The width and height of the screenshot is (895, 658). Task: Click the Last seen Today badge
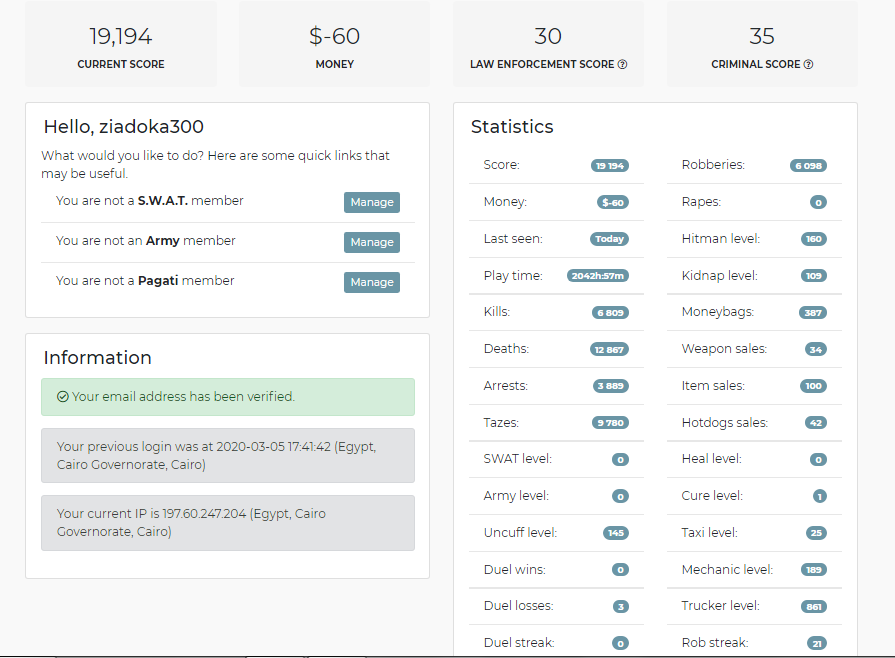pos(609,239)
